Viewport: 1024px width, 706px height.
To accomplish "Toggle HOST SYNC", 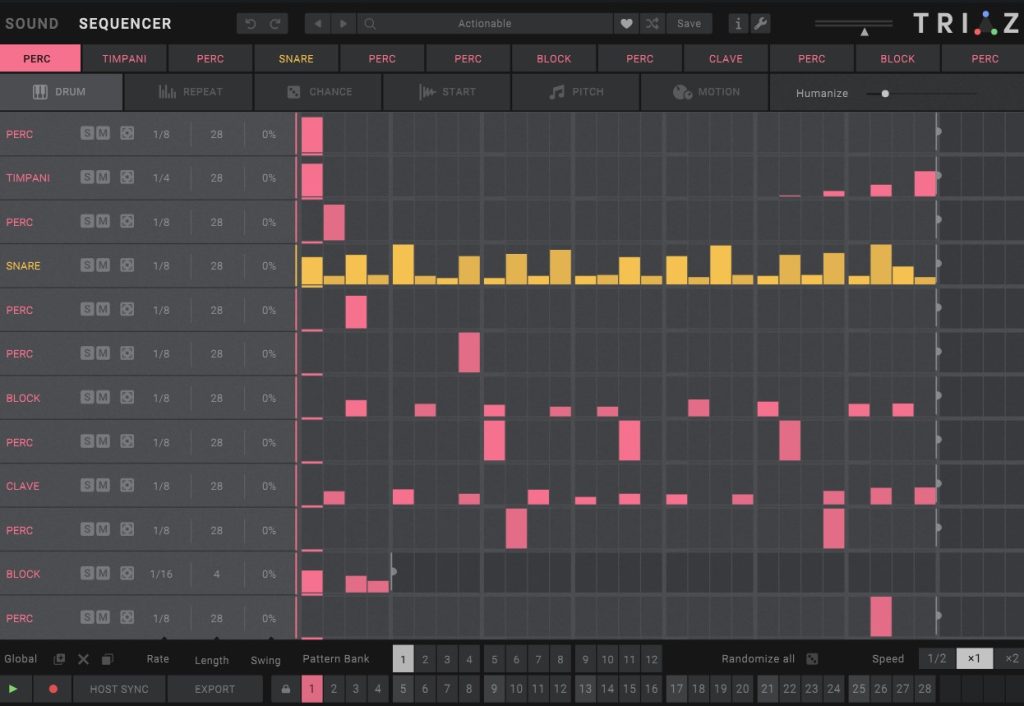I will [117, 689].
